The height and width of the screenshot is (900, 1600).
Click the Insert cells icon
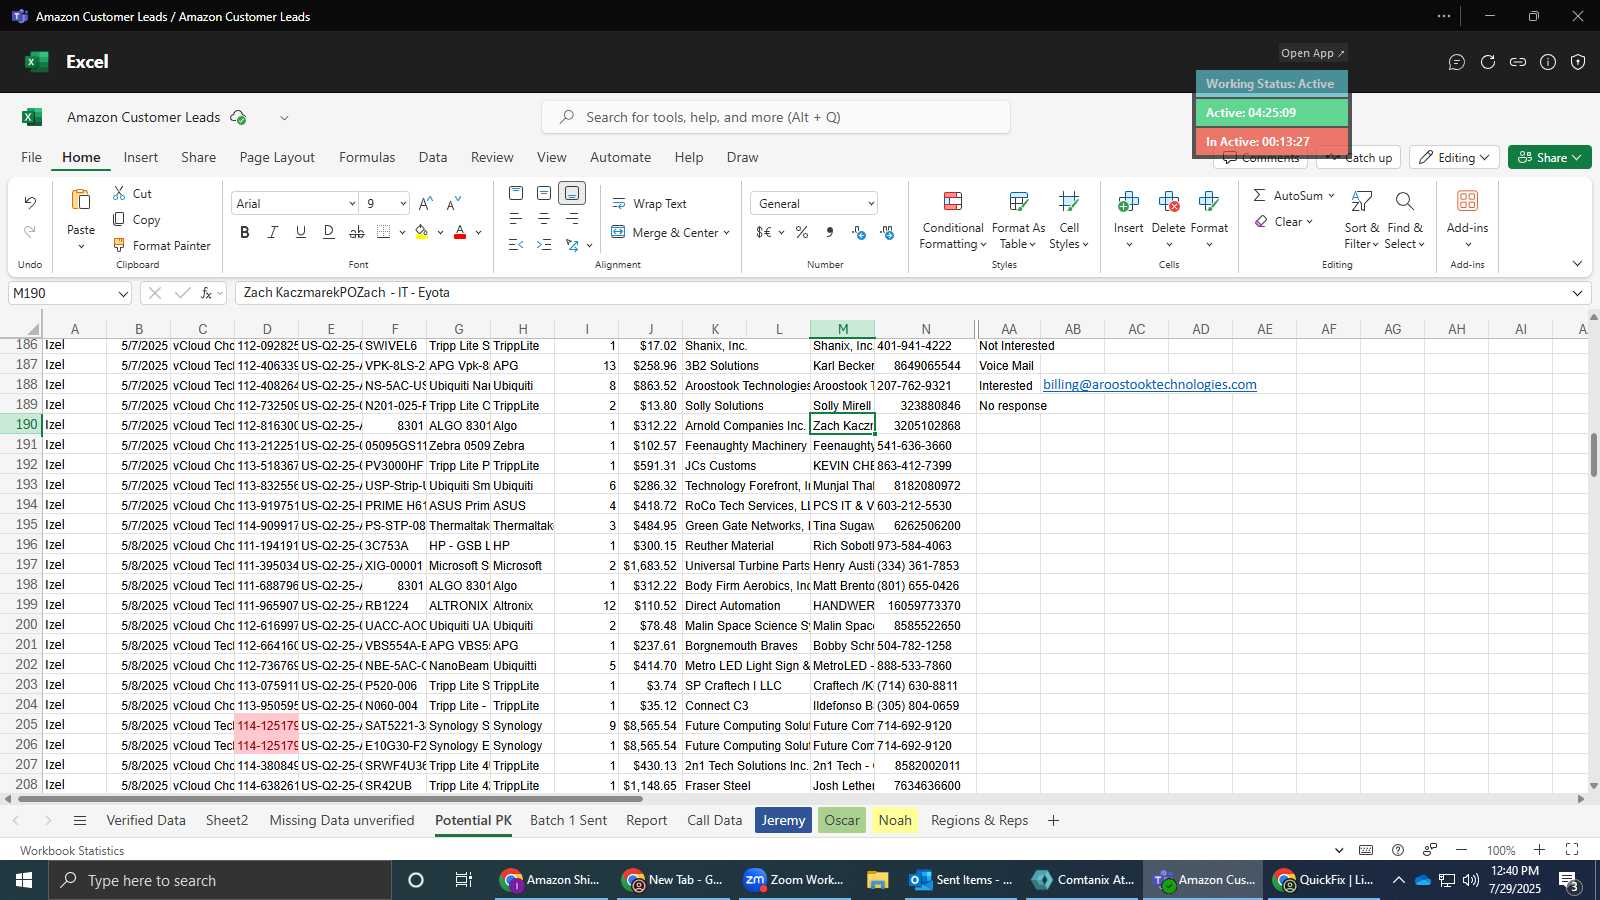1128,203
